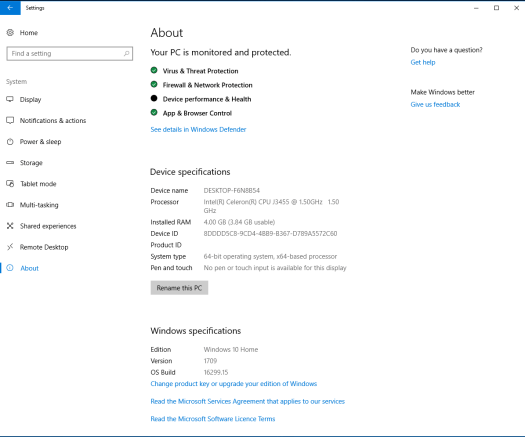Screen dimensions: 525x437
Task: Open See details in Windows Defender link
Action: coord(198,130)
